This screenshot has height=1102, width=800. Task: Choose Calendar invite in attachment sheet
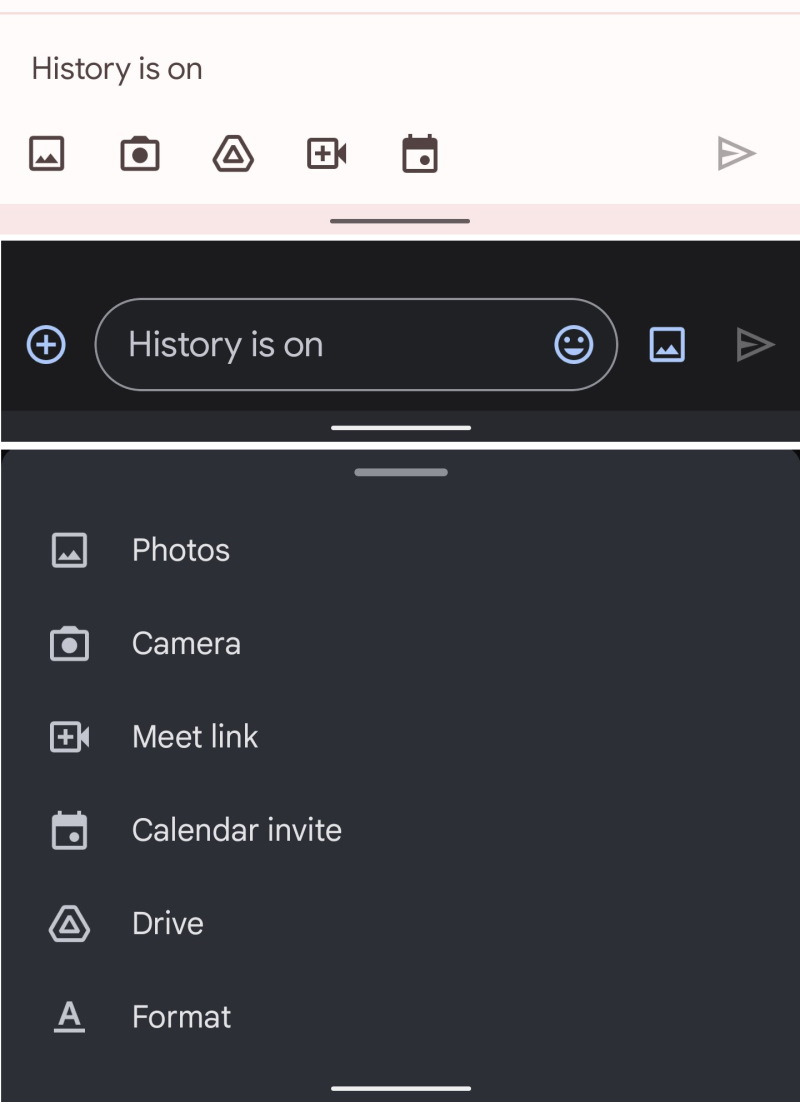400,831
